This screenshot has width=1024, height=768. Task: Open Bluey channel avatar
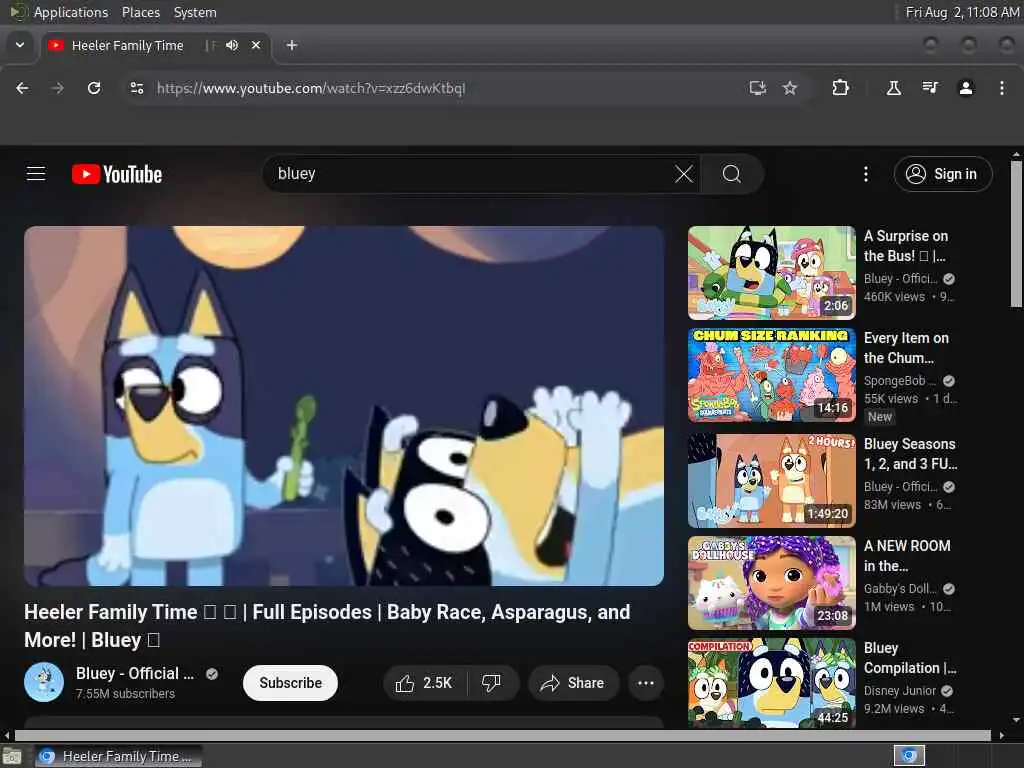44,682
